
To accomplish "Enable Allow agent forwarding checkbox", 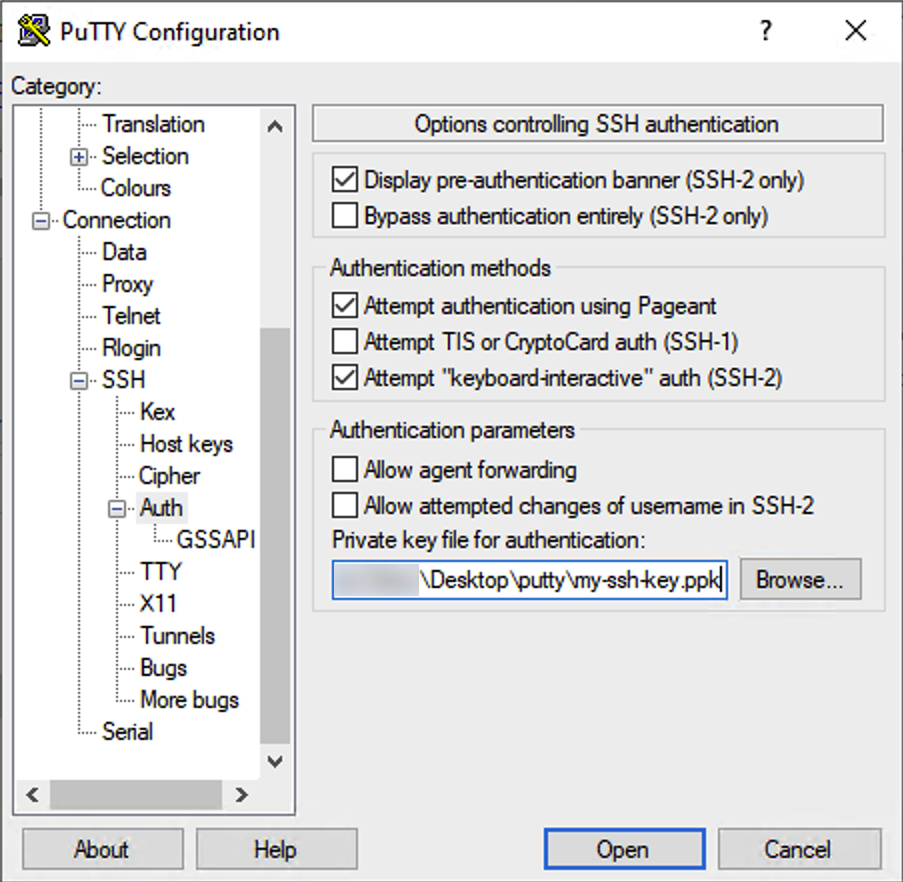I will (344, 470).
